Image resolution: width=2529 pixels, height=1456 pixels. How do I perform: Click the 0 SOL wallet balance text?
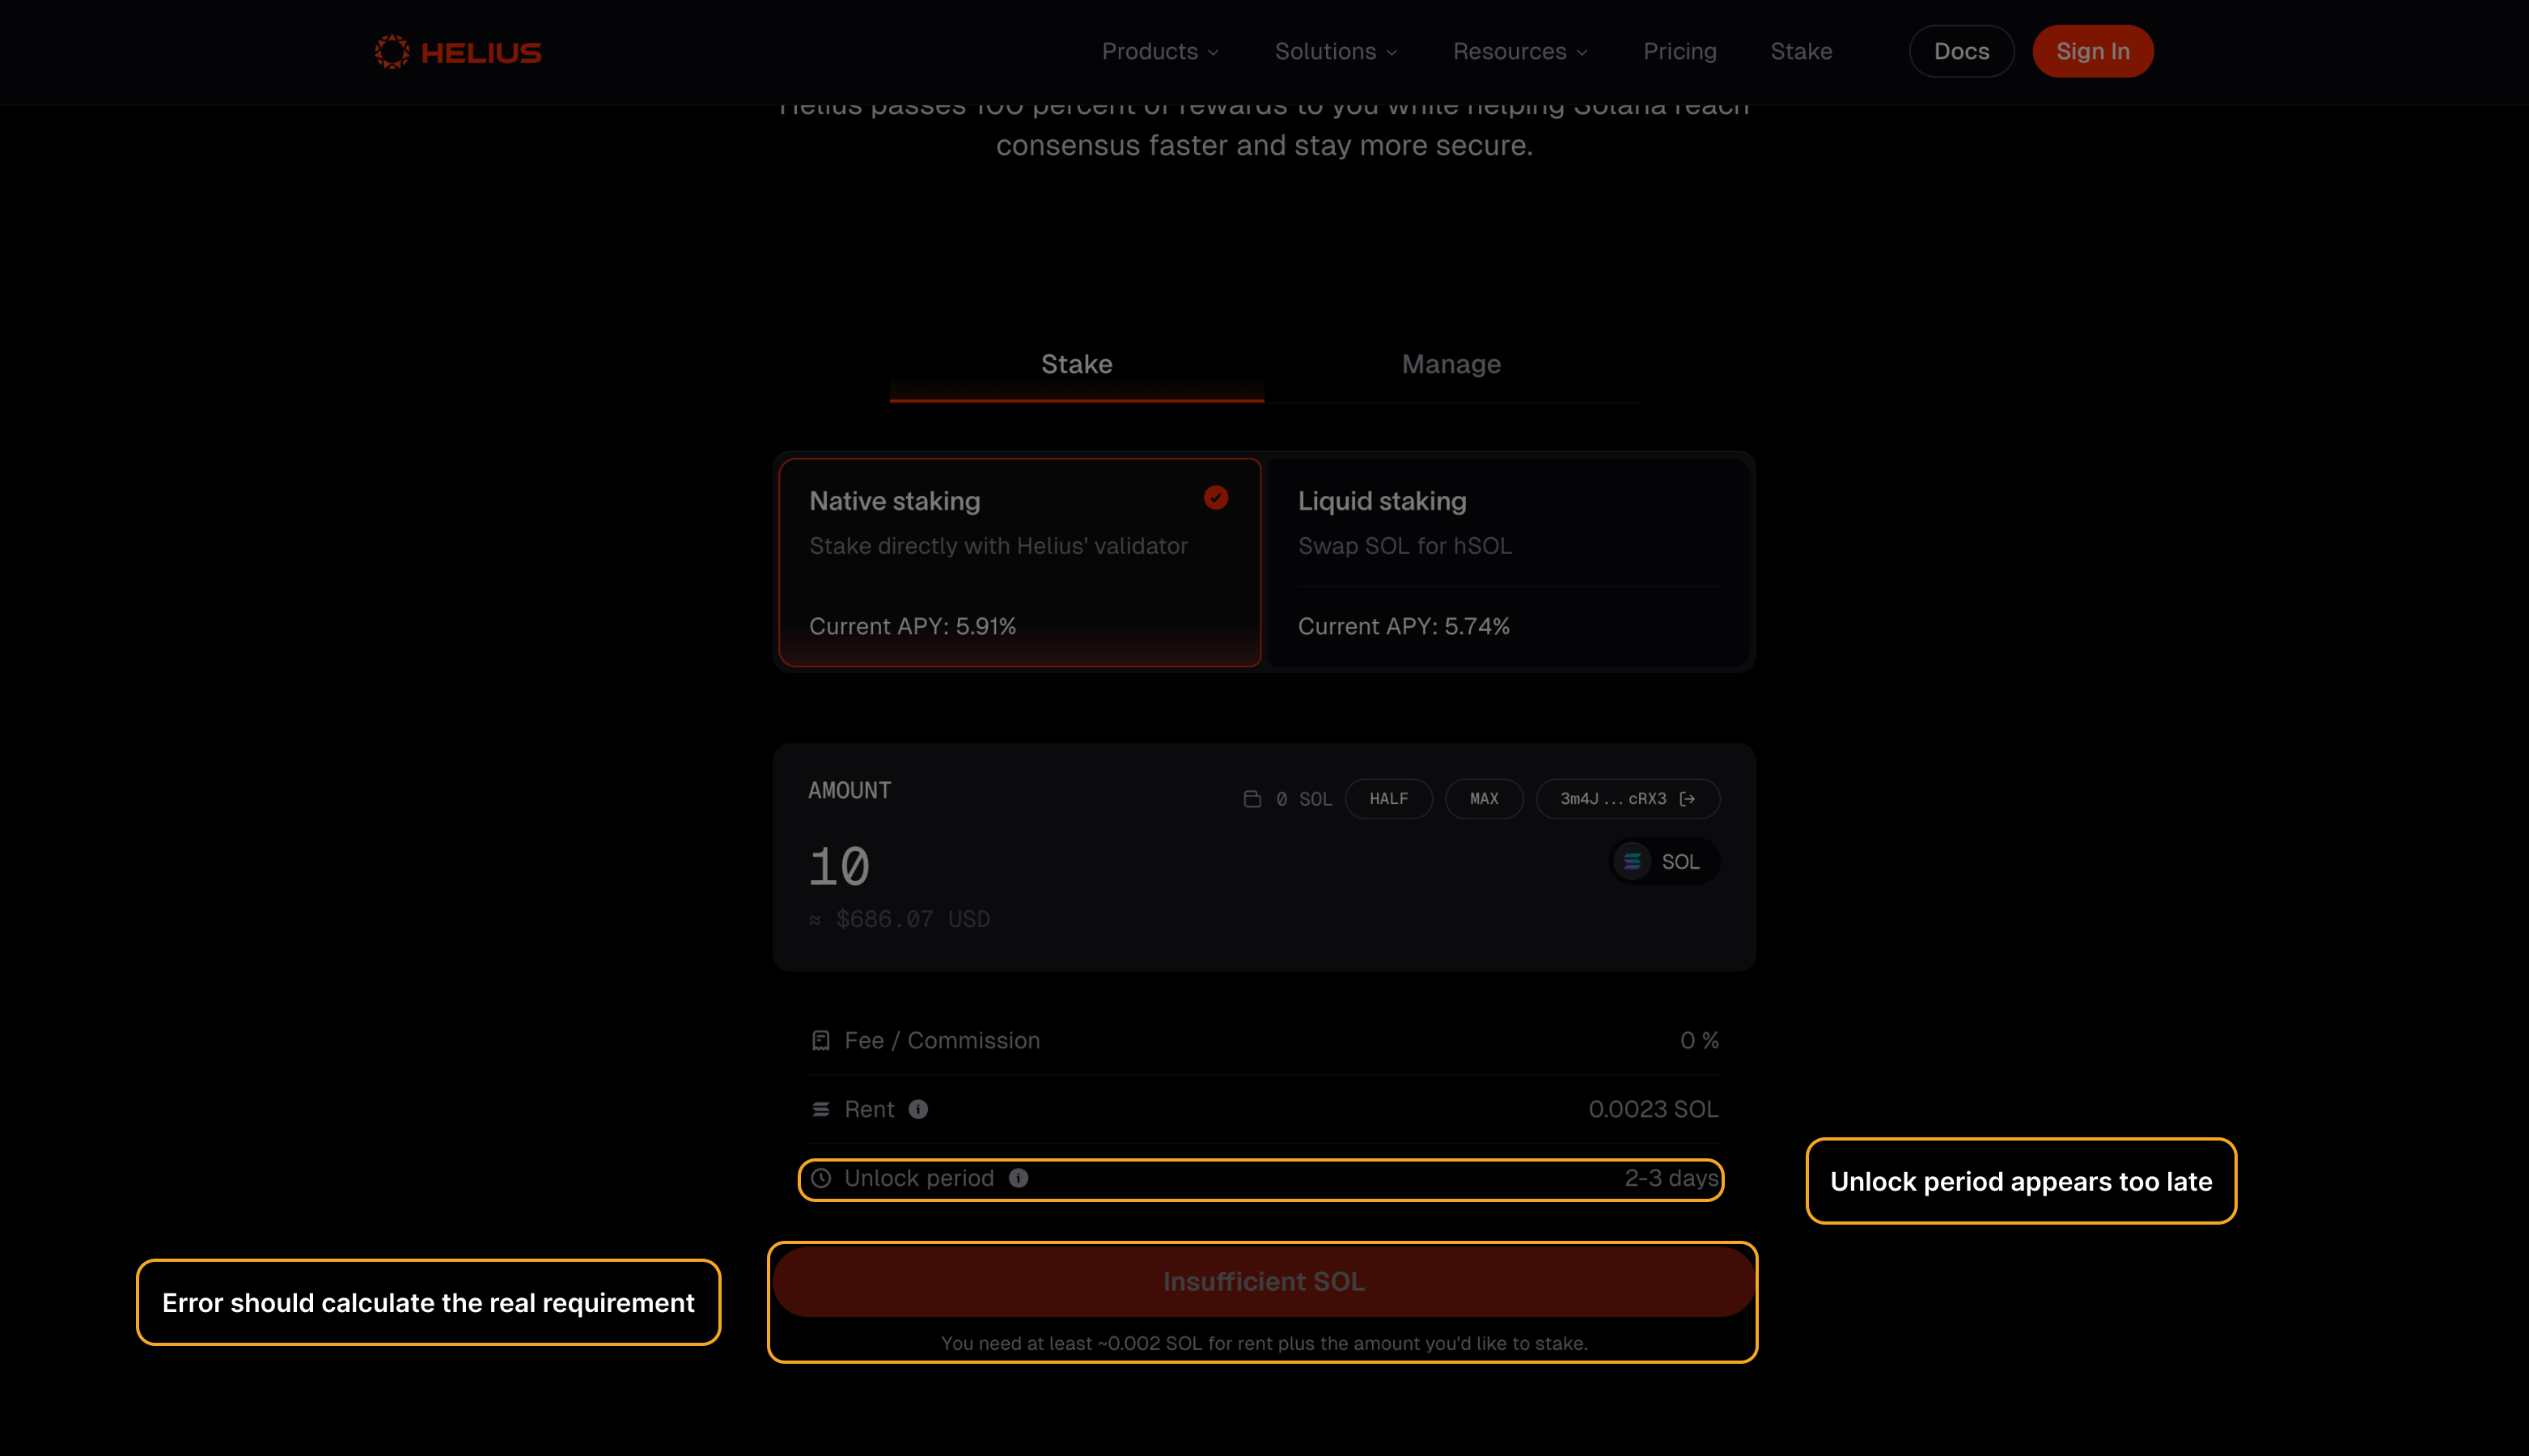point(1304,799)
